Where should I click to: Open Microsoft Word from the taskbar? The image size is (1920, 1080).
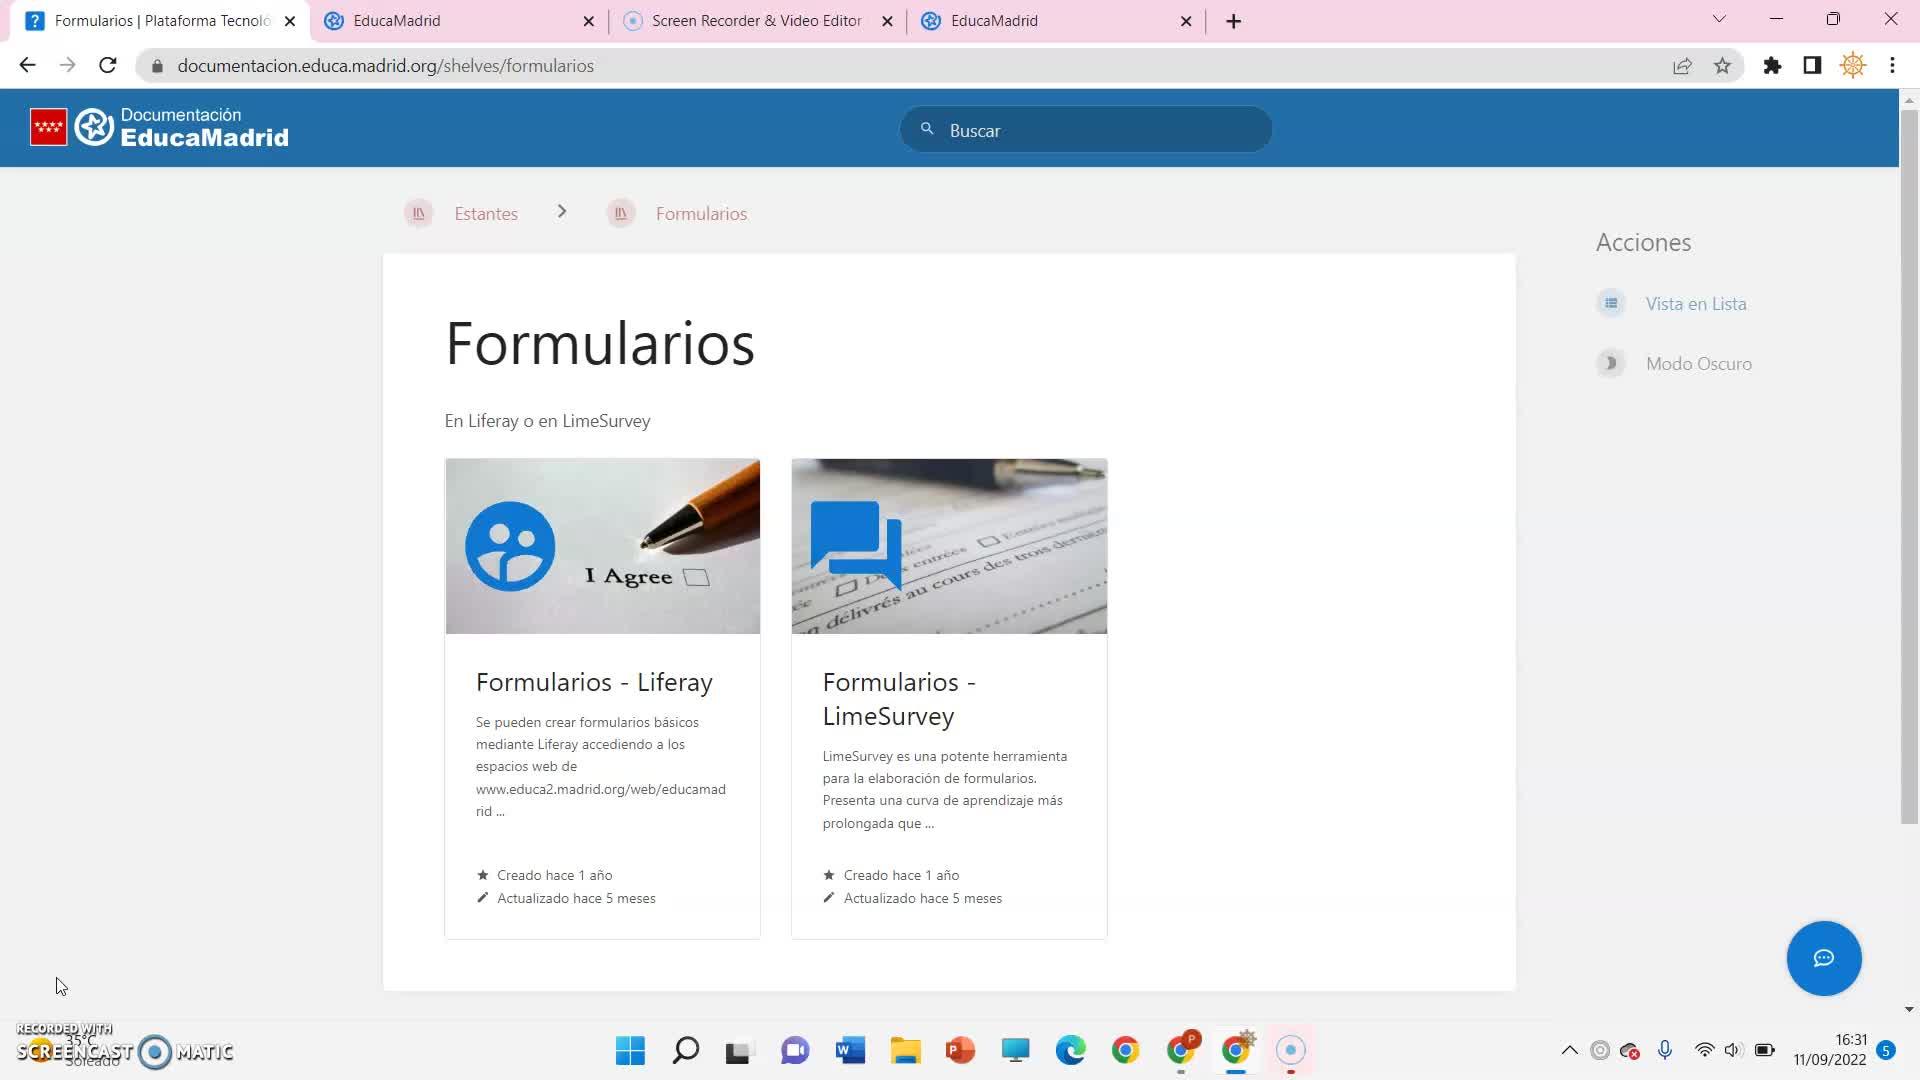click(850, 1050)
